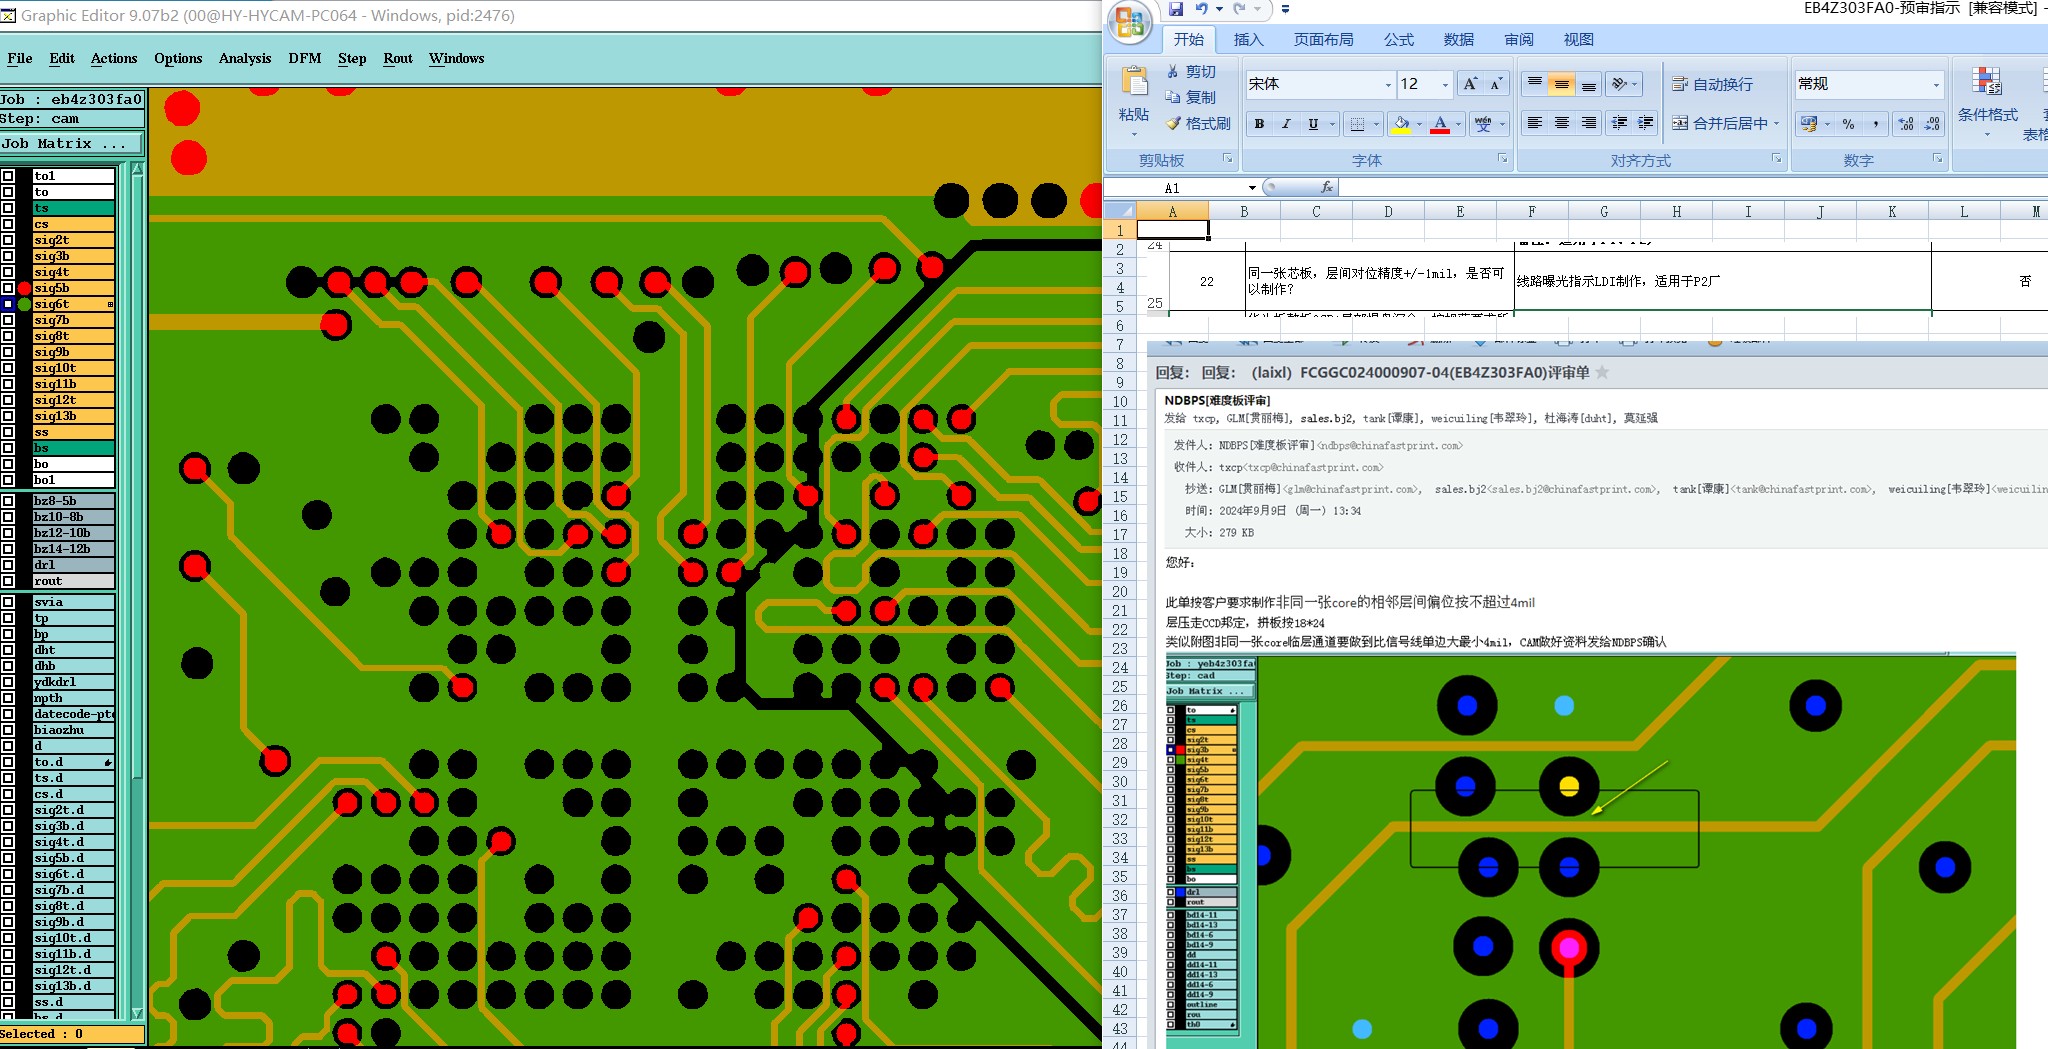Switch to the 公式 (Formulas) ribbon tab

click(1398, 39)
